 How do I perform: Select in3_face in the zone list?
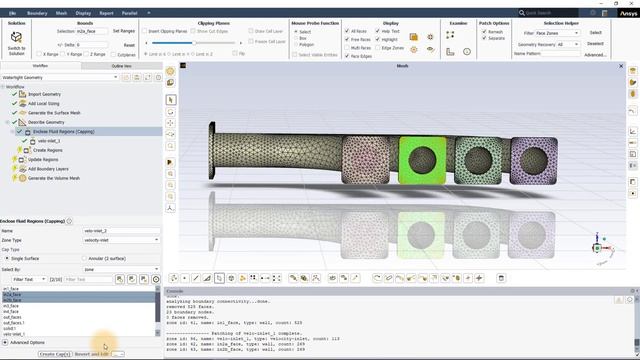[x=78, y=306]
